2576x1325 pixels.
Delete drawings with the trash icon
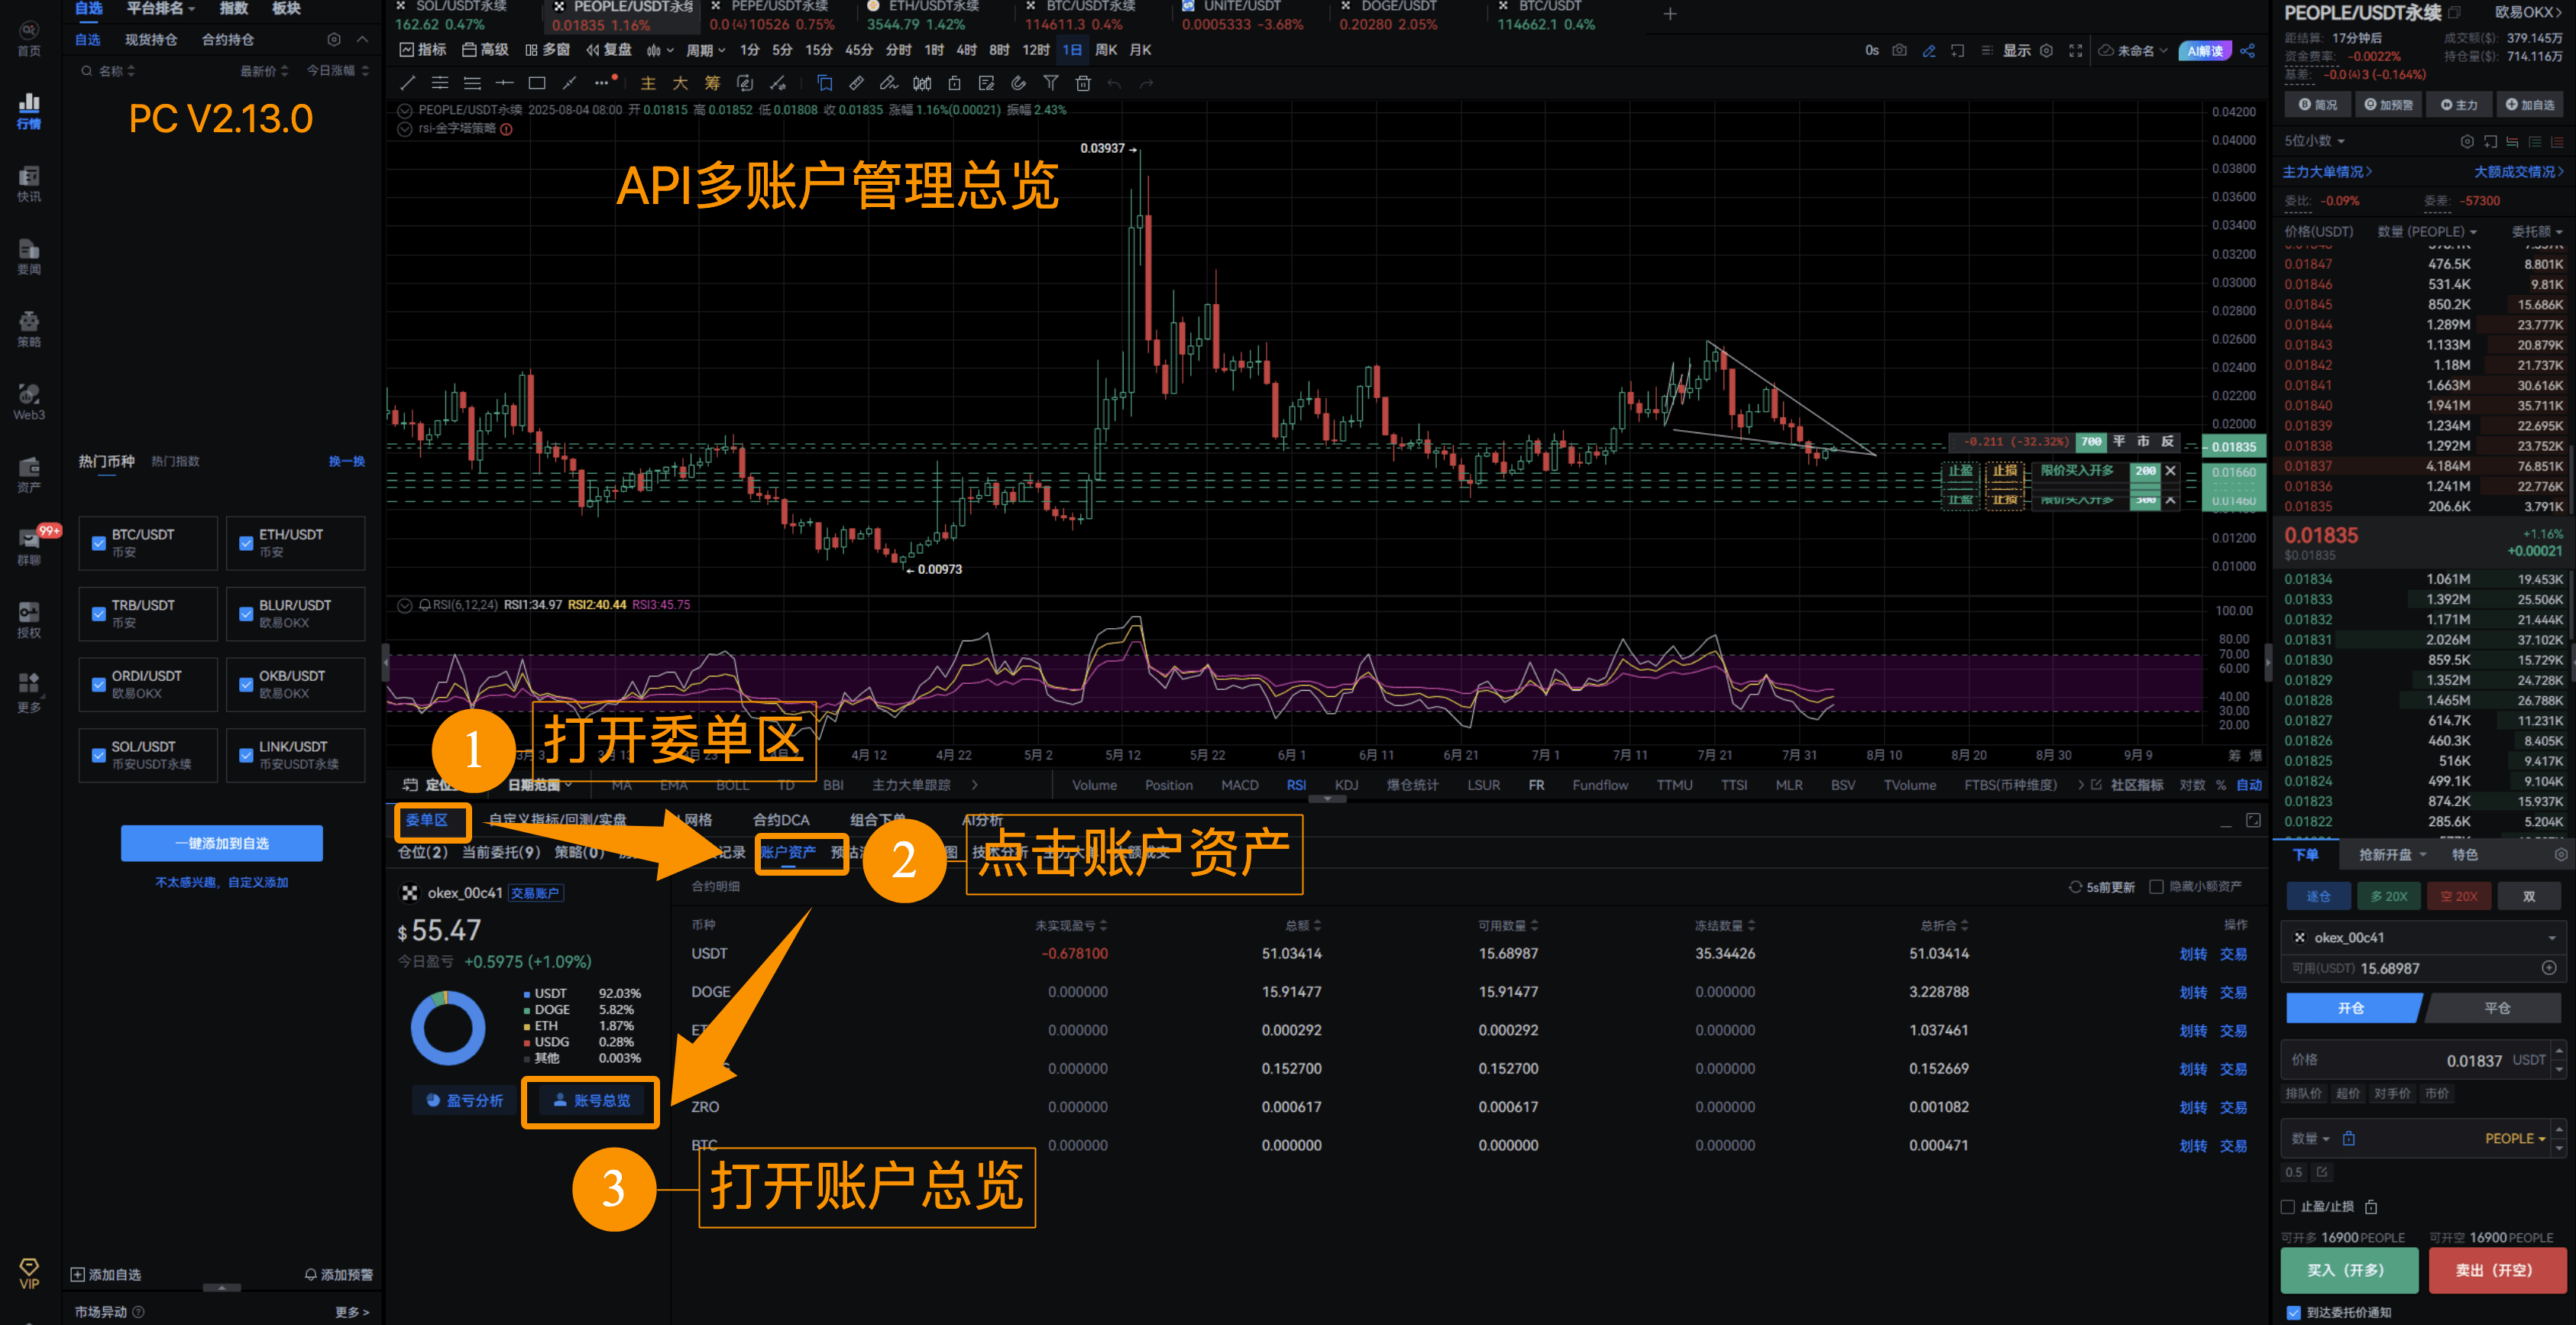tap(1082, 83)
